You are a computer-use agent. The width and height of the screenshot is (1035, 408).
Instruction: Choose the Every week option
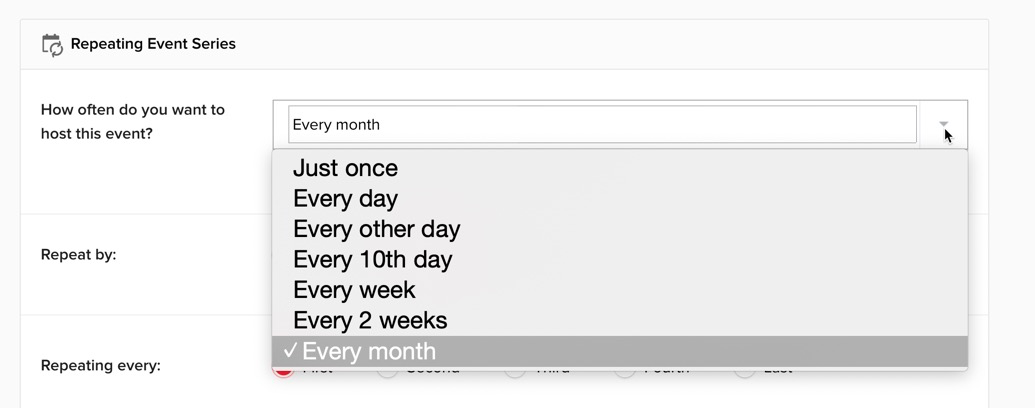coord(354,290)
